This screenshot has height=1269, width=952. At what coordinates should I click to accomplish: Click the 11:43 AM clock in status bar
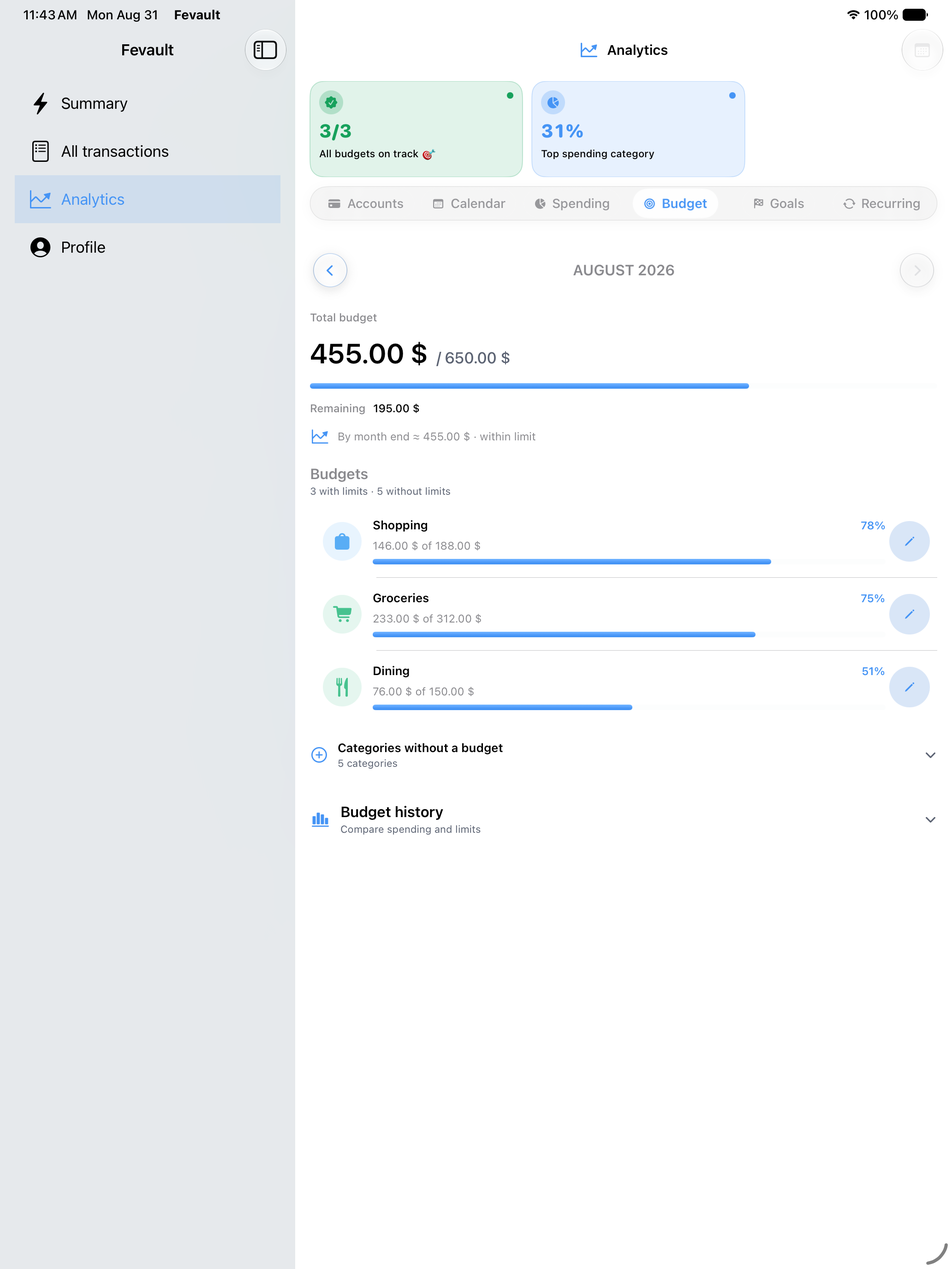51,15
